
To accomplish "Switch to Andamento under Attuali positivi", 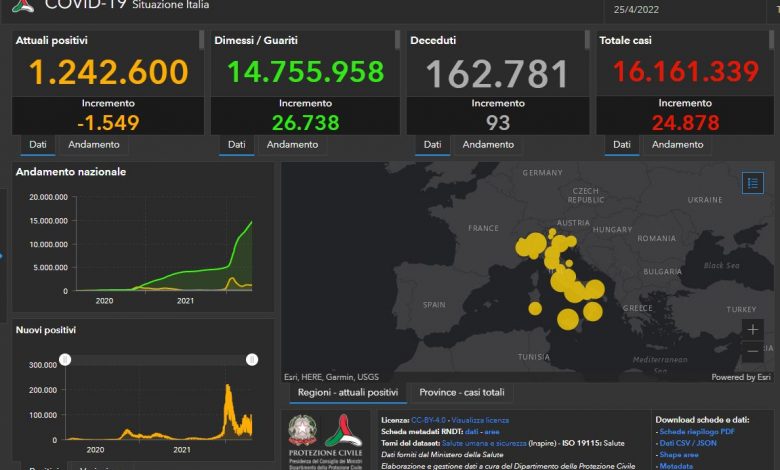I will point(92,145).
